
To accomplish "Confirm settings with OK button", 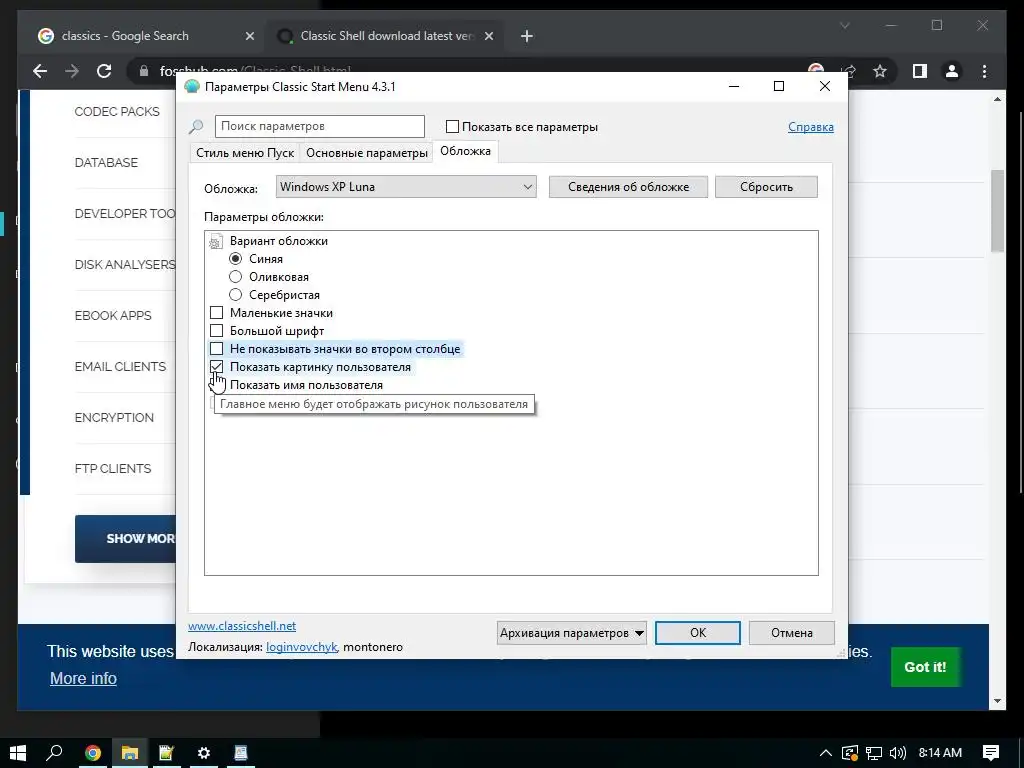I will (697, 633).
